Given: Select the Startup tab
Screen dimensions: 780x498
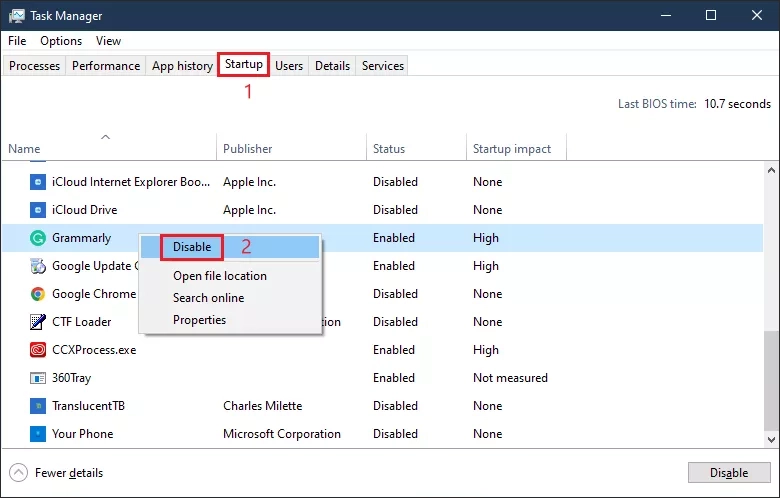Looking at the screenshot, I should [x=244, y=64].
